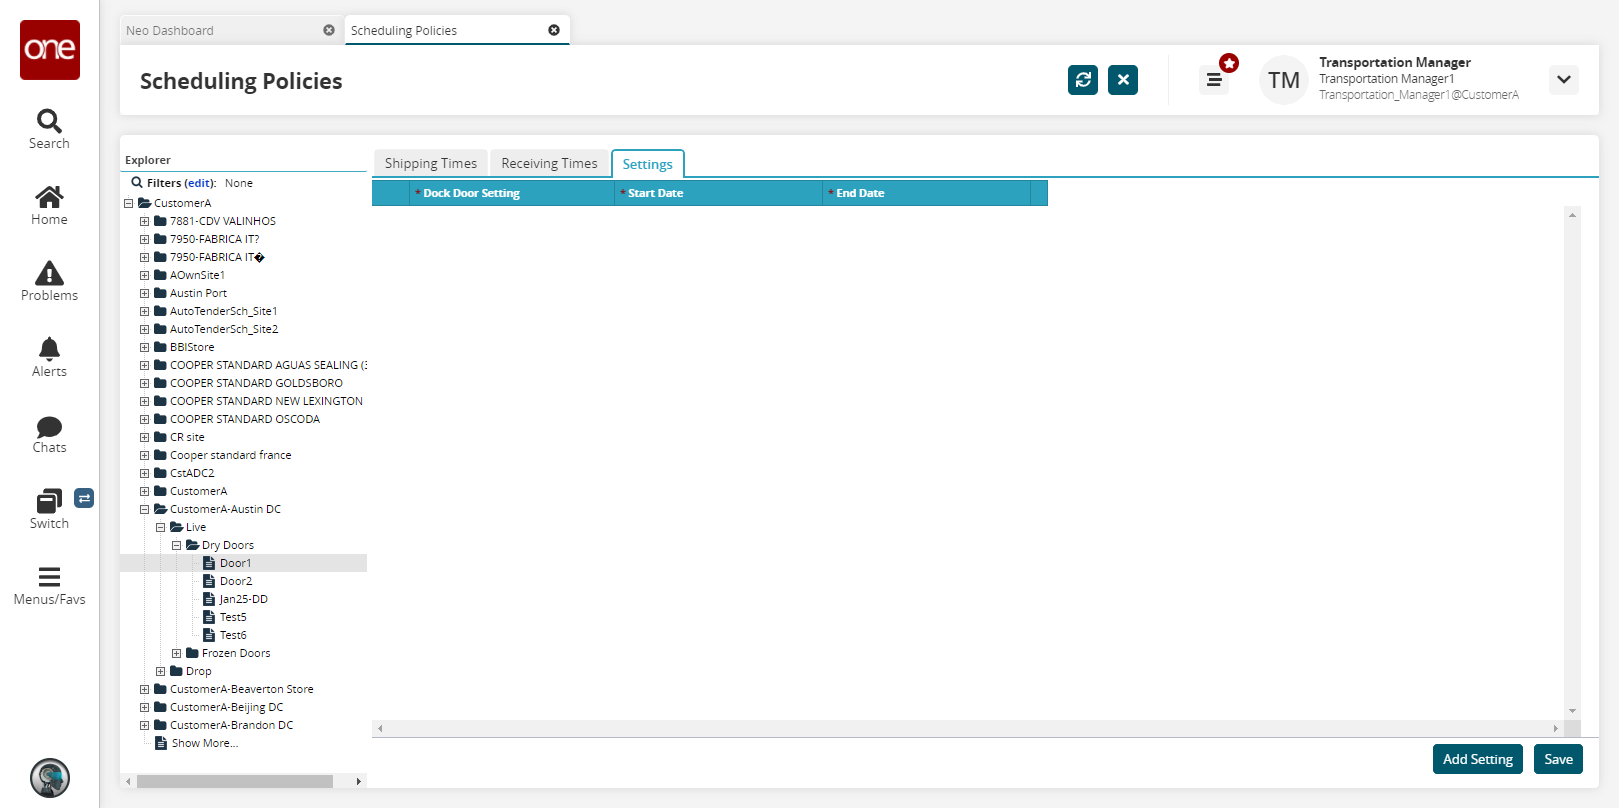Close the Scheduling Policies page with X button
This screenshot has width=1619, height=808.
pos(1123,80)
